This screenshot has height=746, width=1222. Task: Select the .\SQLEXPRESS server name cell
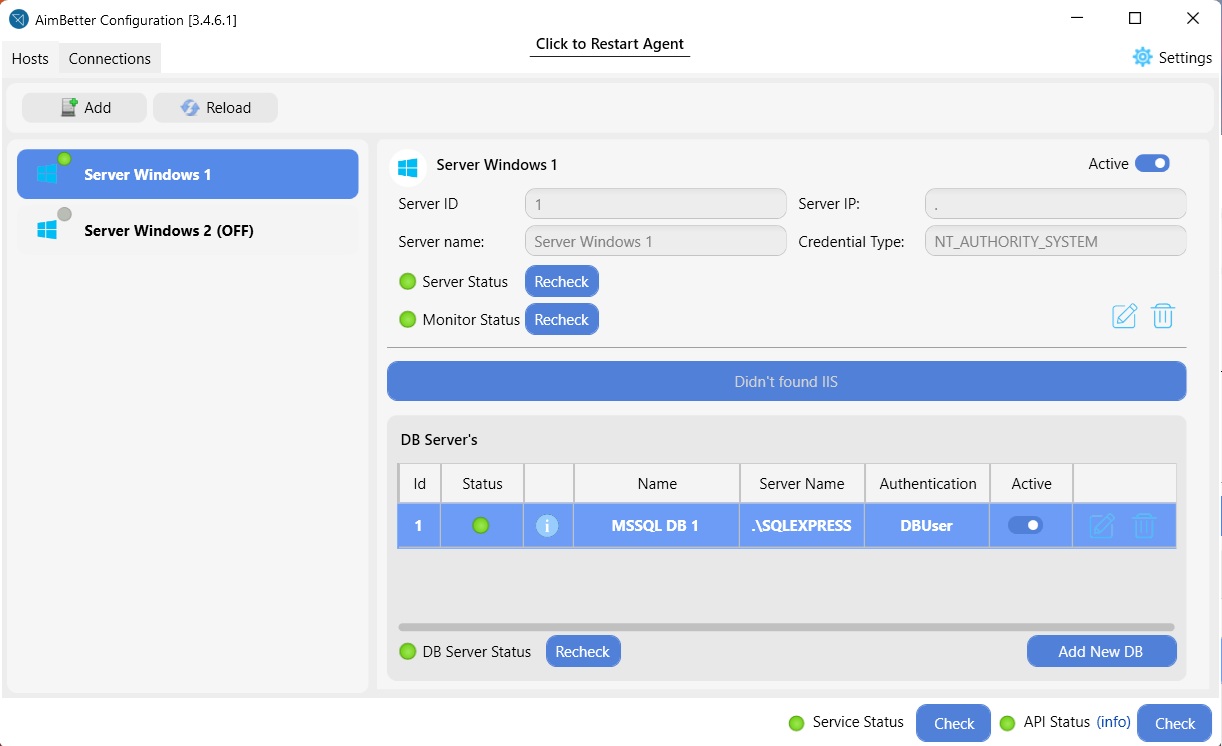pyautogui.click(x=802, y=525)
